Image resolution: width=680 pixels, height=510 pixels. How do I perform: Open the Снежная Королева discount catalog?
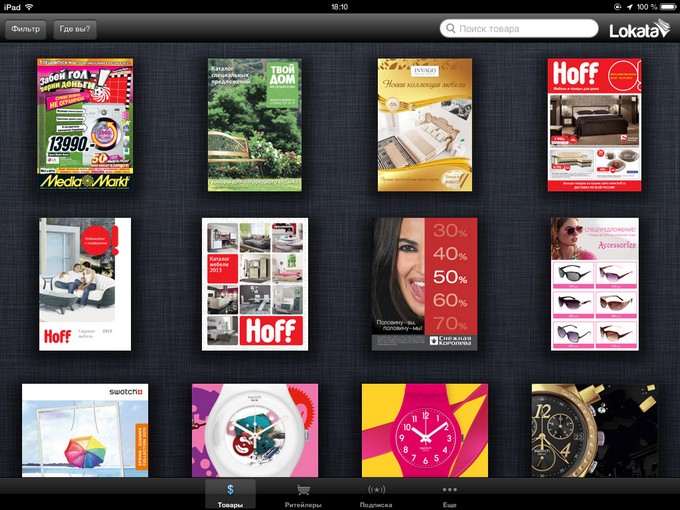[425, 284]
